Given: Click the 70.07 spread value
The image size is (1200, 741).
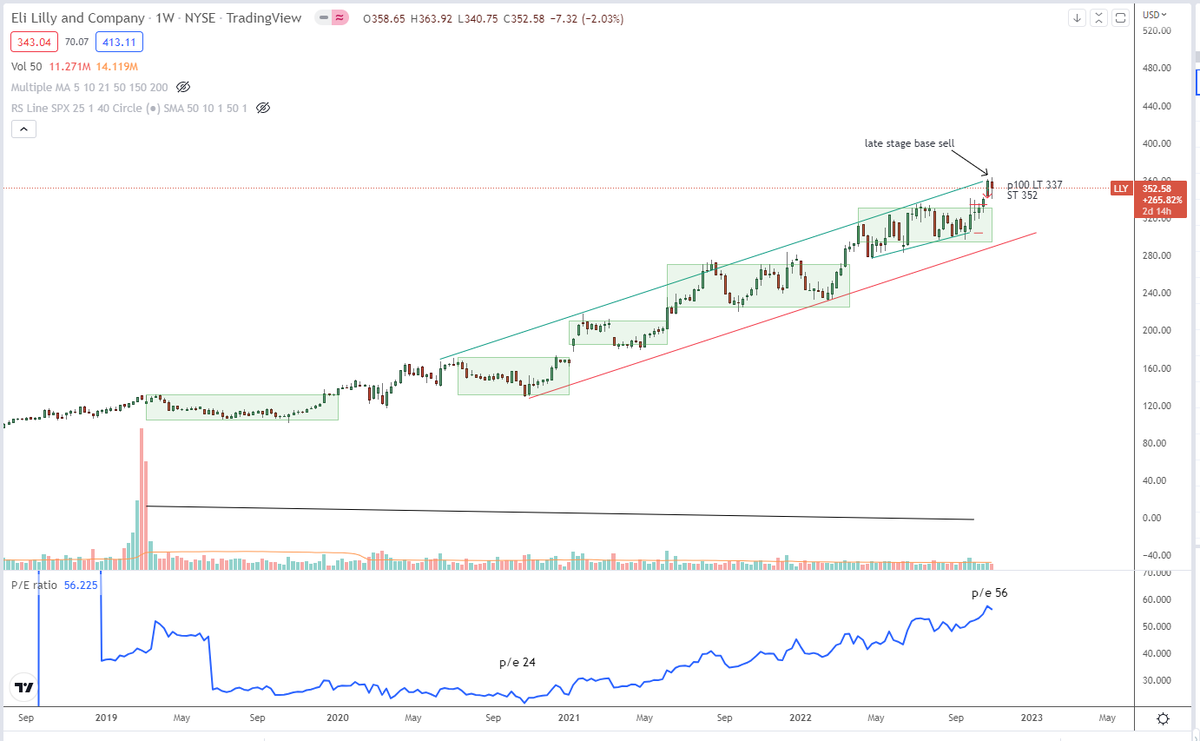Looking at the screenshot, I should coord(75,42).
